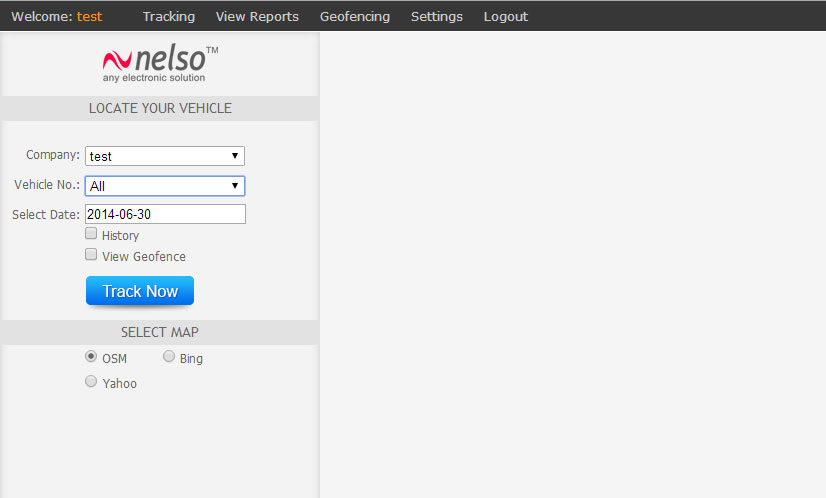
Task: Click the SELECT MAP section header
Action: click(x=160, y=332)
